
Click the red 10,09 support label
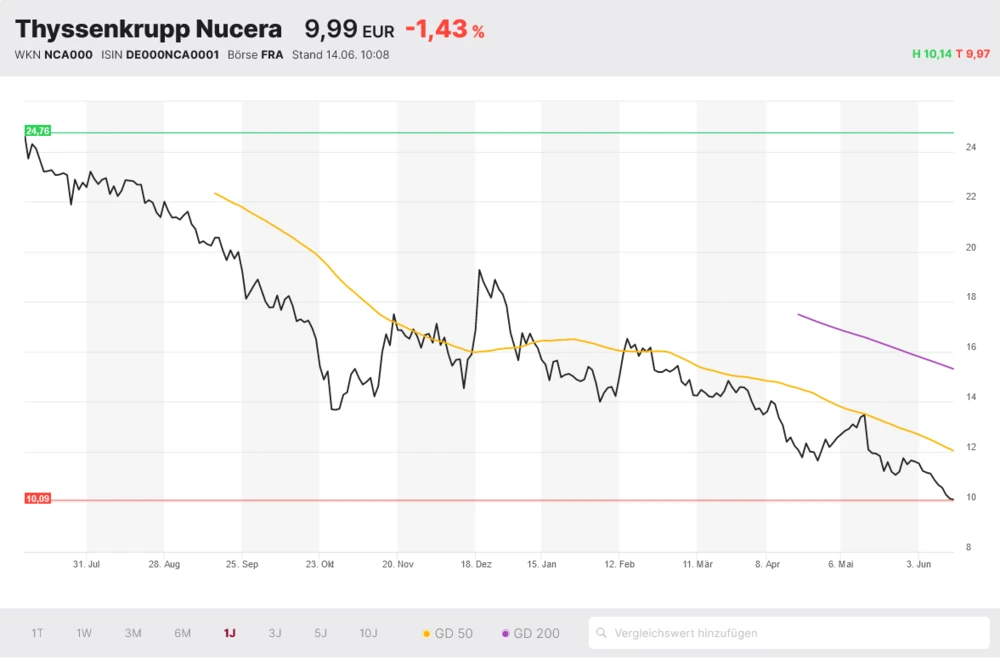pyautogui.click(x=36, y=497)
